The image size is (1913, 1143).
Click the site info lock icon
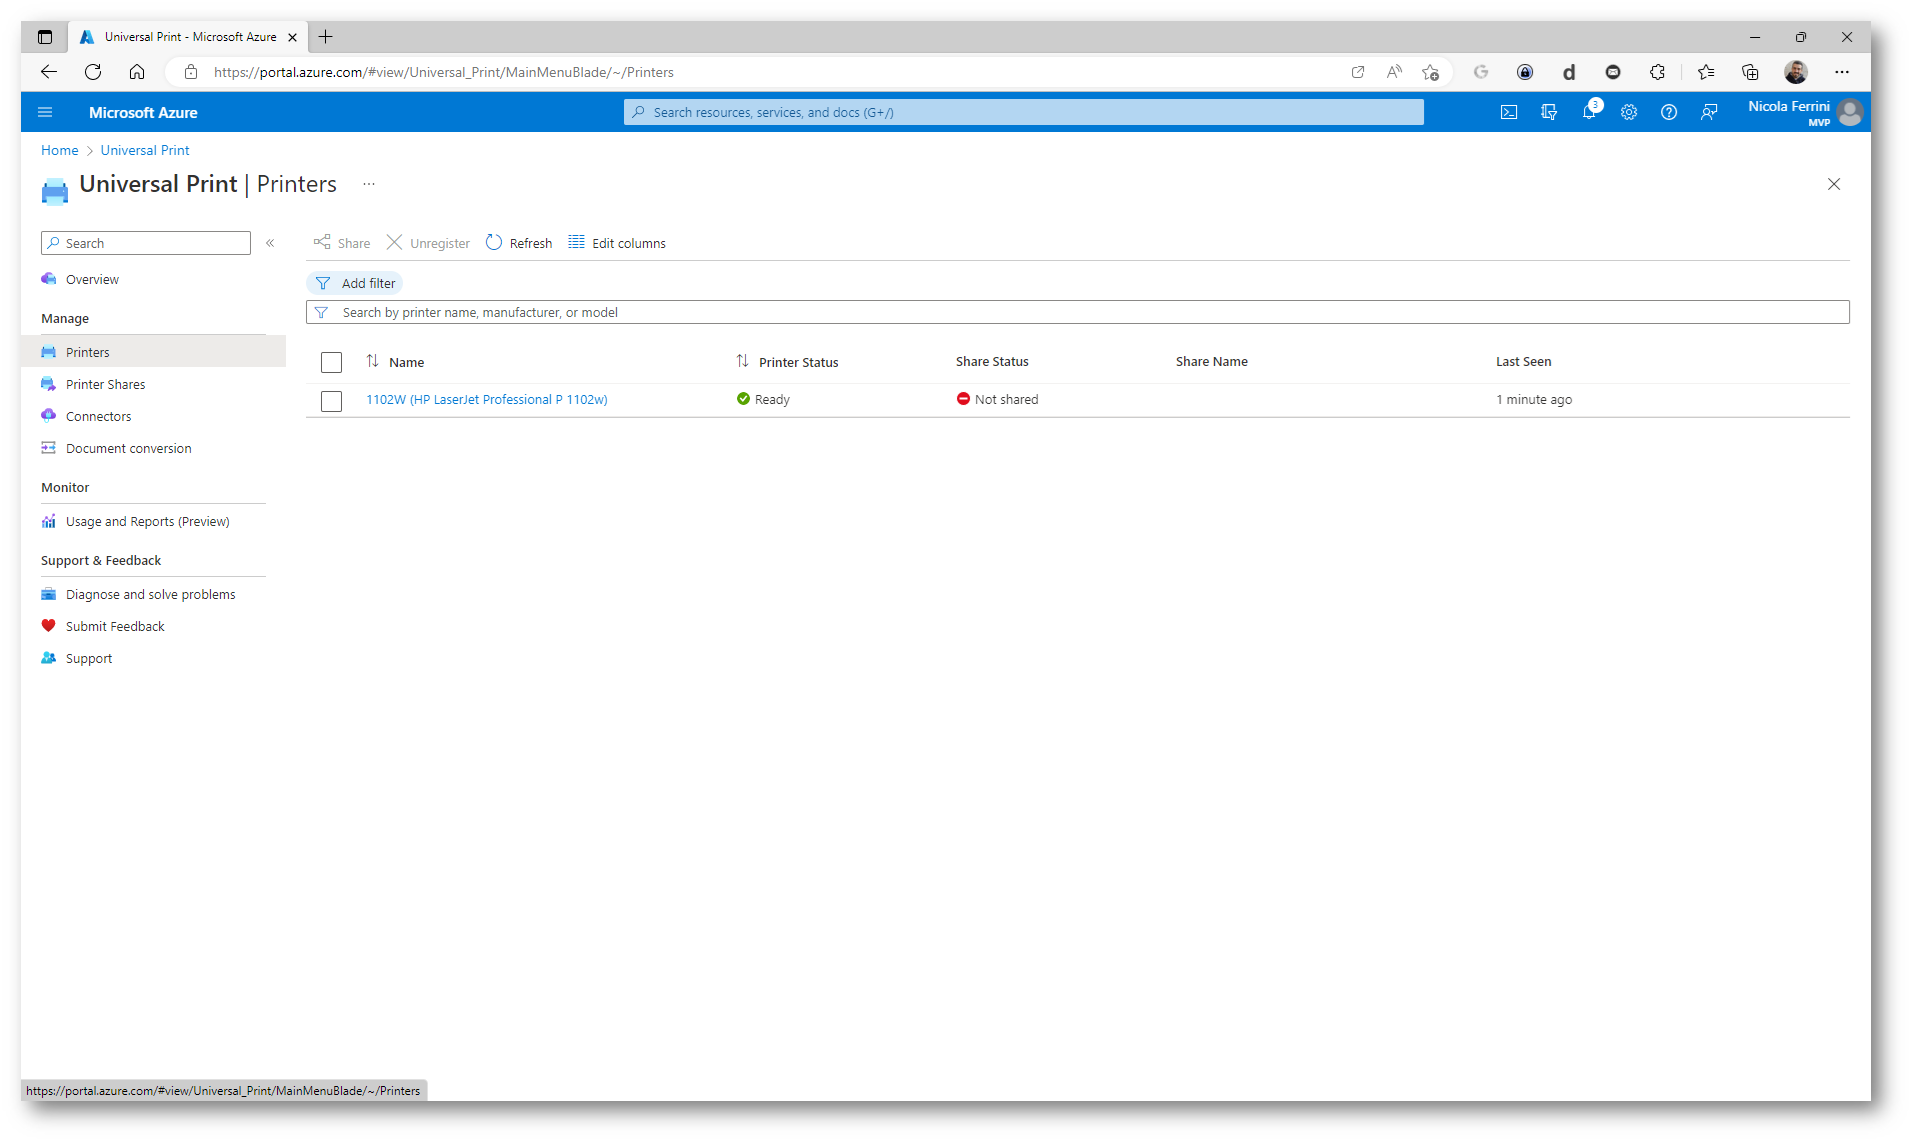191,72
